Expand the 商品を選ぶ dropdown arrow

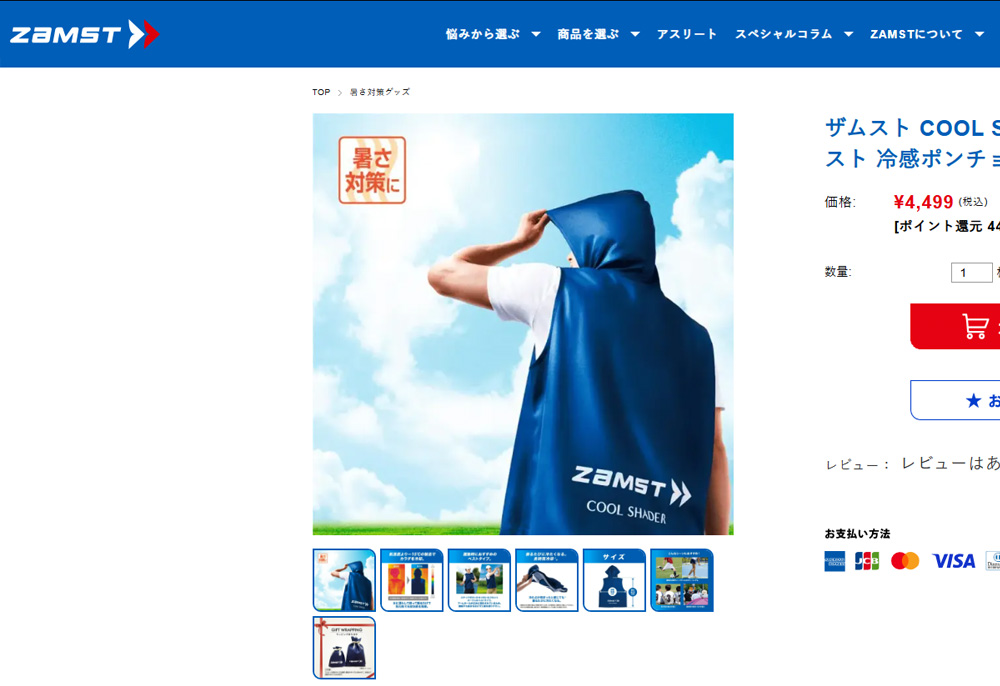[635, 34]
